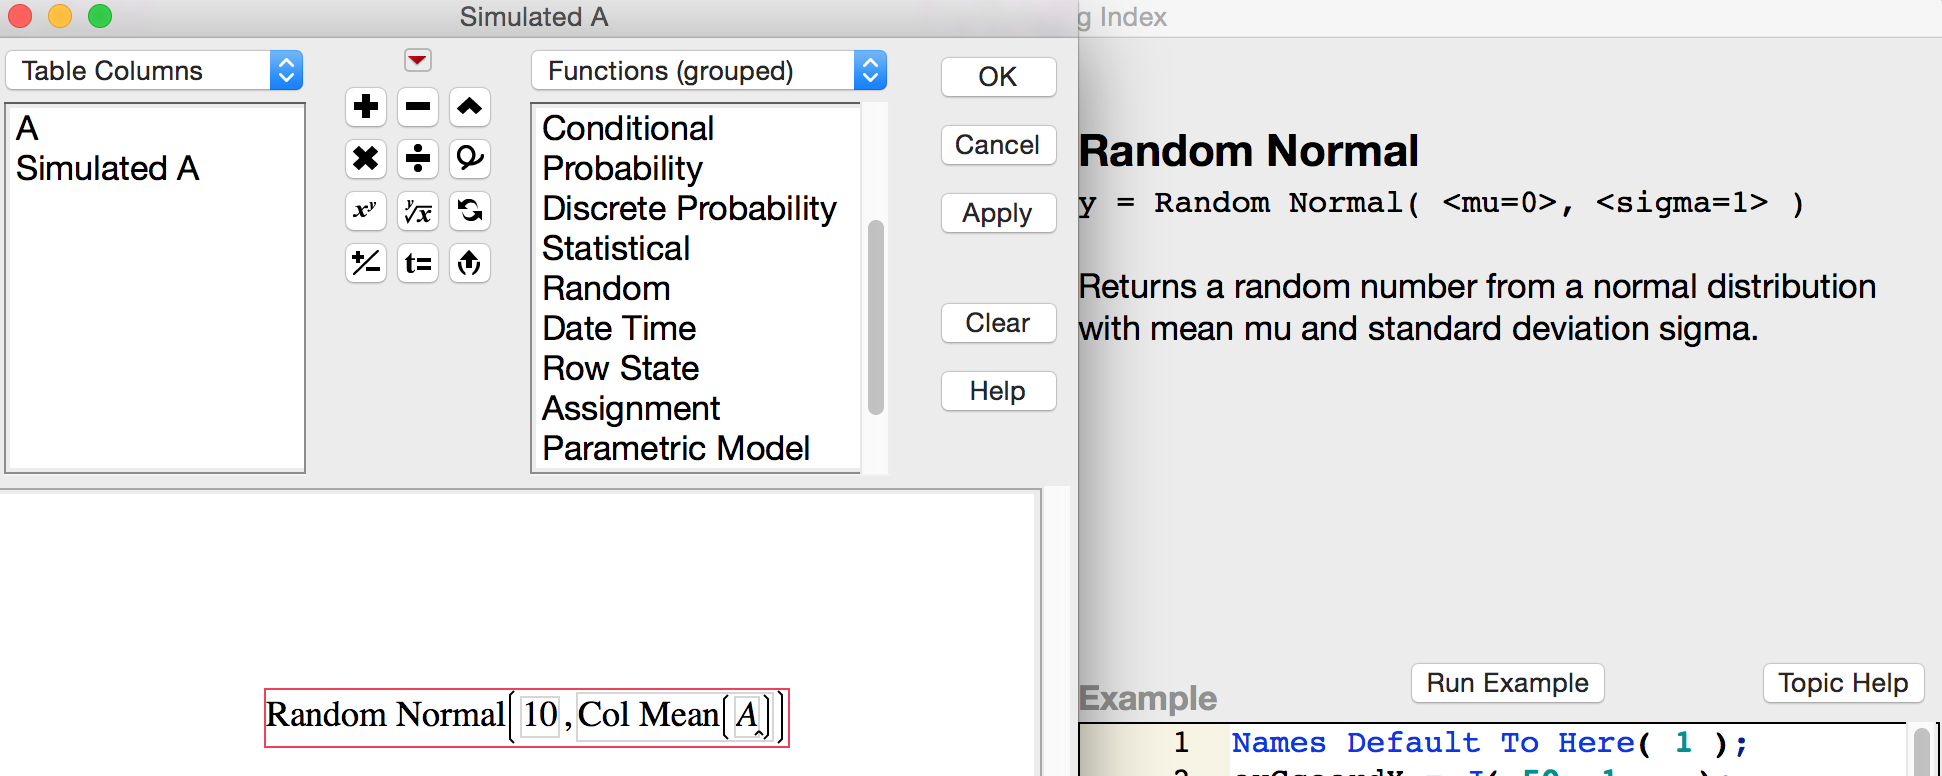Click the caret insertion keypad button
The image size is (1942, 776).
pos(470,107)
